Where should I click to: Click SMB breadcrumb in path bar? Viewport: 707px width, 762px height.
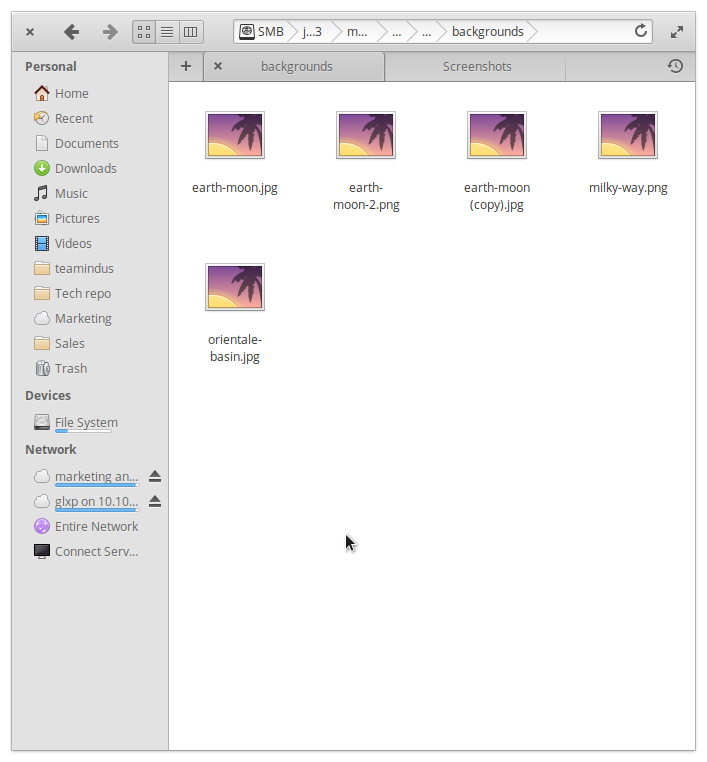(x=262, y=32)
